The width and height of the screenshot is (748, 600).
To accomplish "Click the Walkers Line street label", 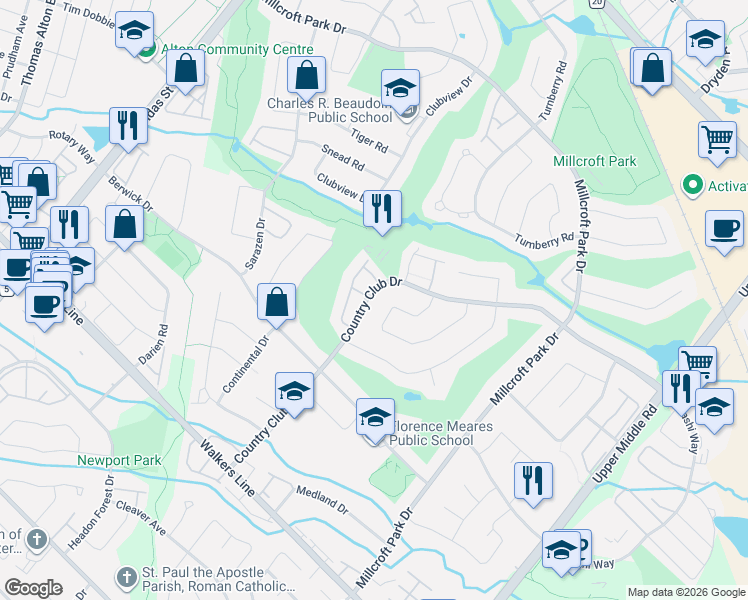I will point(227,468).
